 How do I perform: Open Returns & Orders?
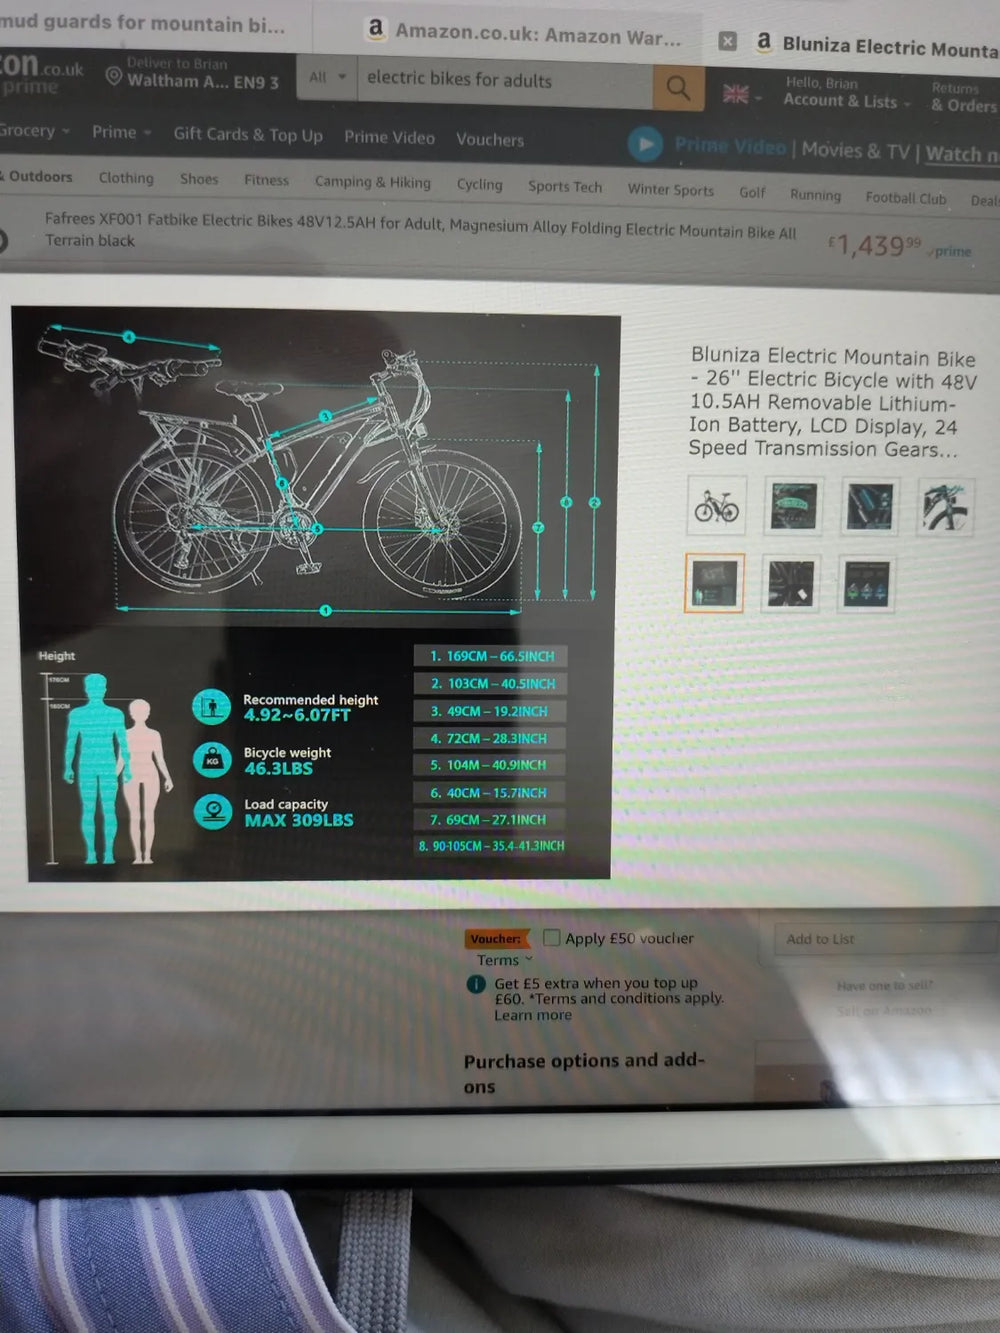[x=964, y=97]
